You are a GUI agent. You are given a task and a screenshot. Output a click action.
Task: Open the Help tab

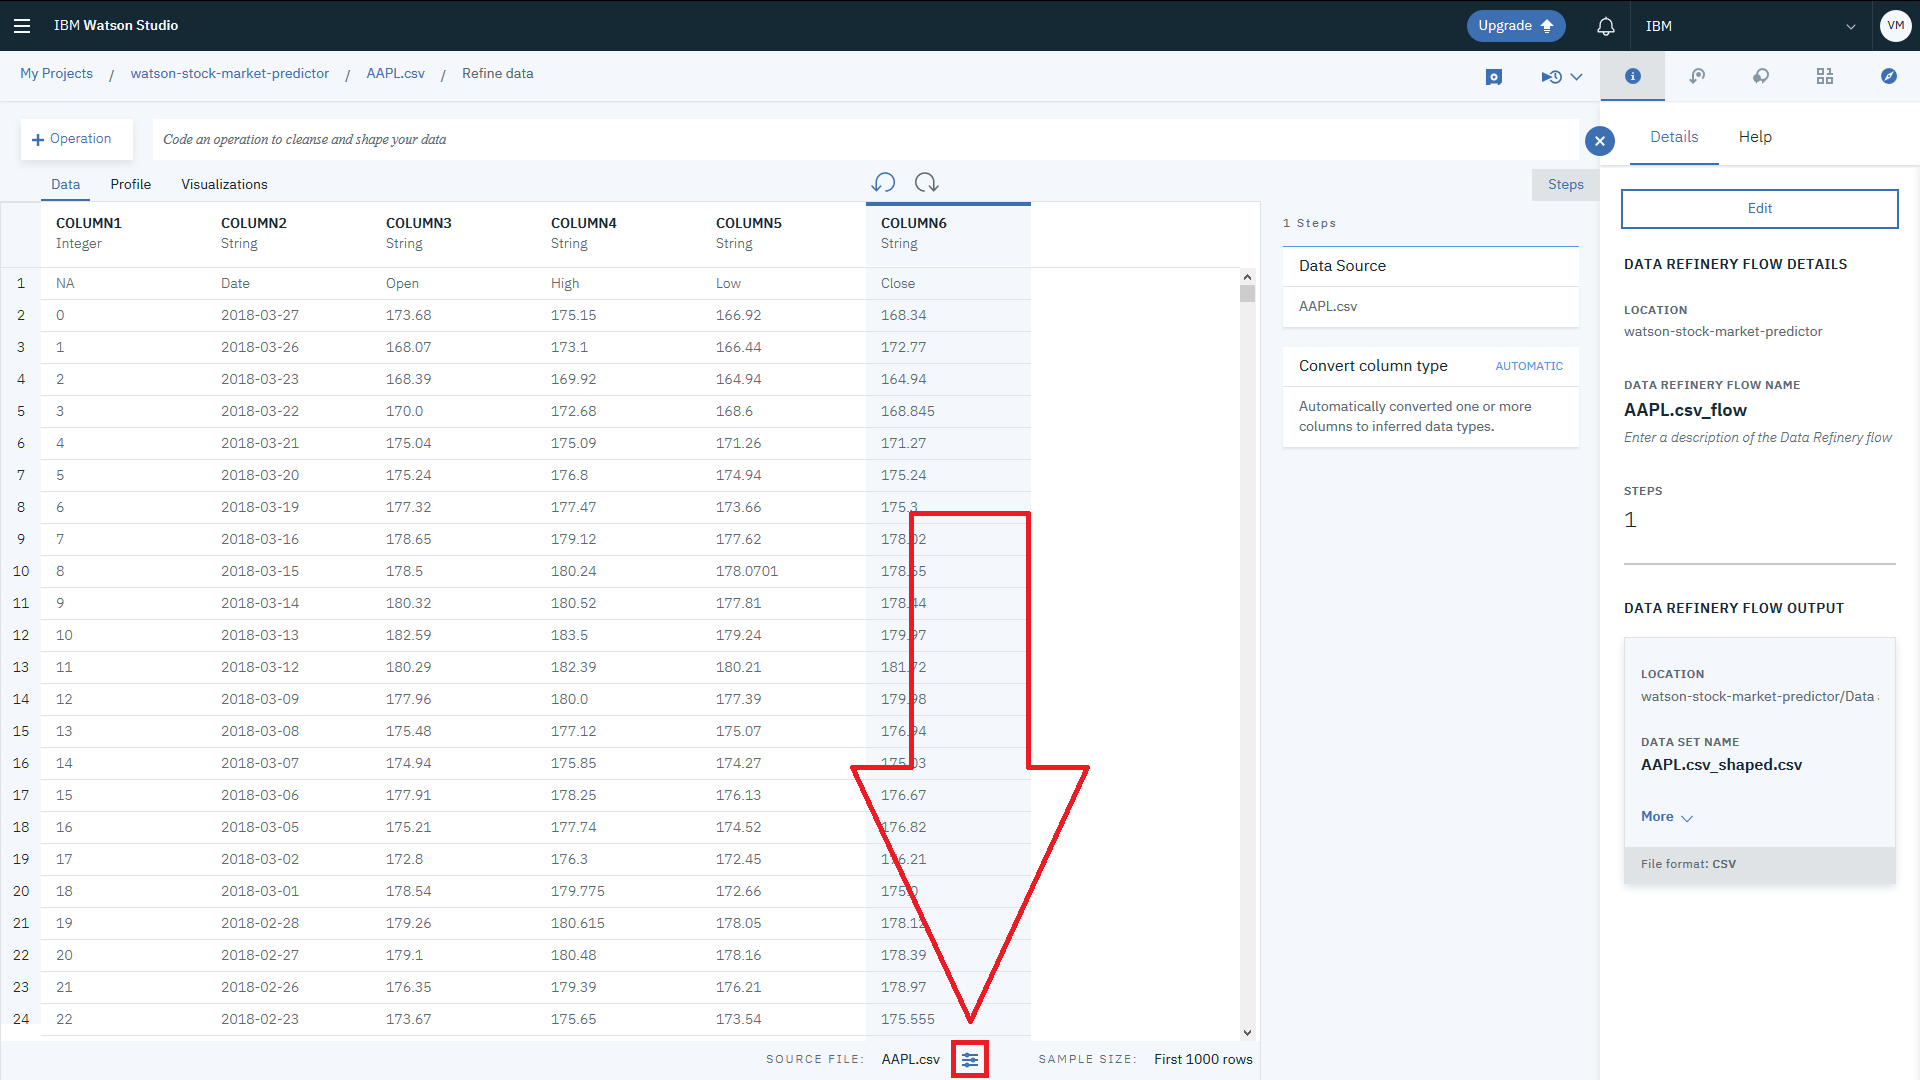click(x=1754, y=137)
